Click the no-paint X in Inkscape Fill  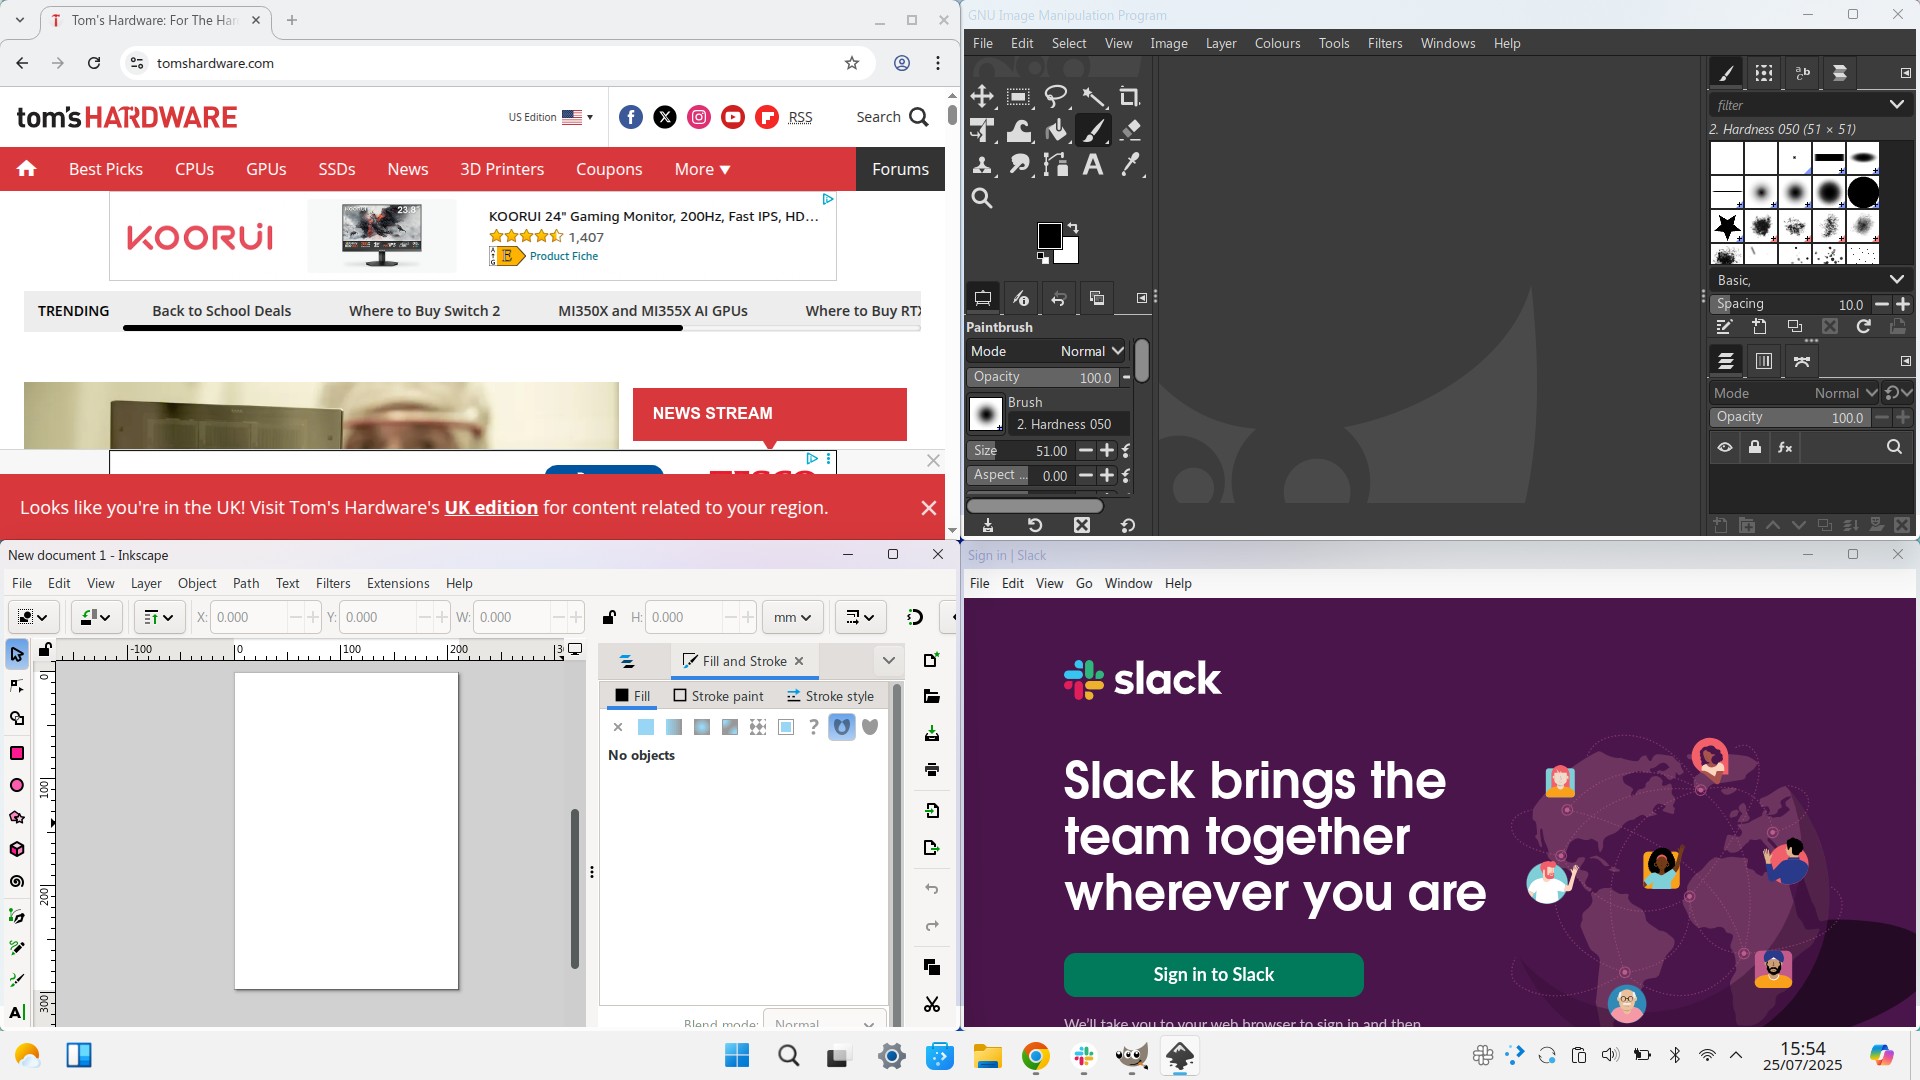click(x=618, y=727)
